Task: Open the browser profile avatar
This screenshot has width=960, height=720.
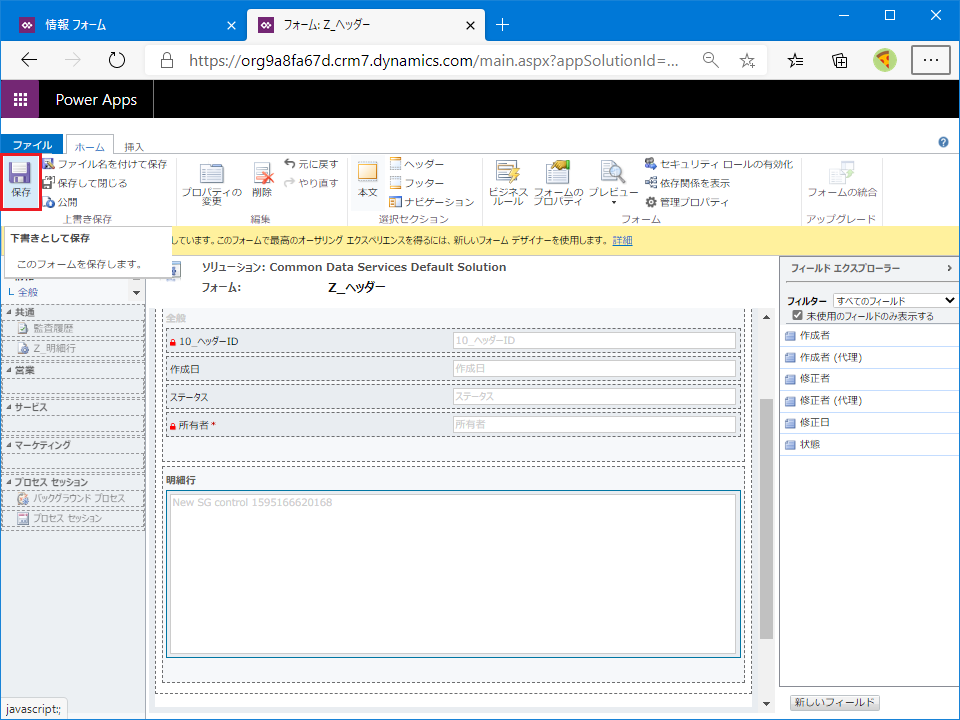Action: click(x=884, y=60)
